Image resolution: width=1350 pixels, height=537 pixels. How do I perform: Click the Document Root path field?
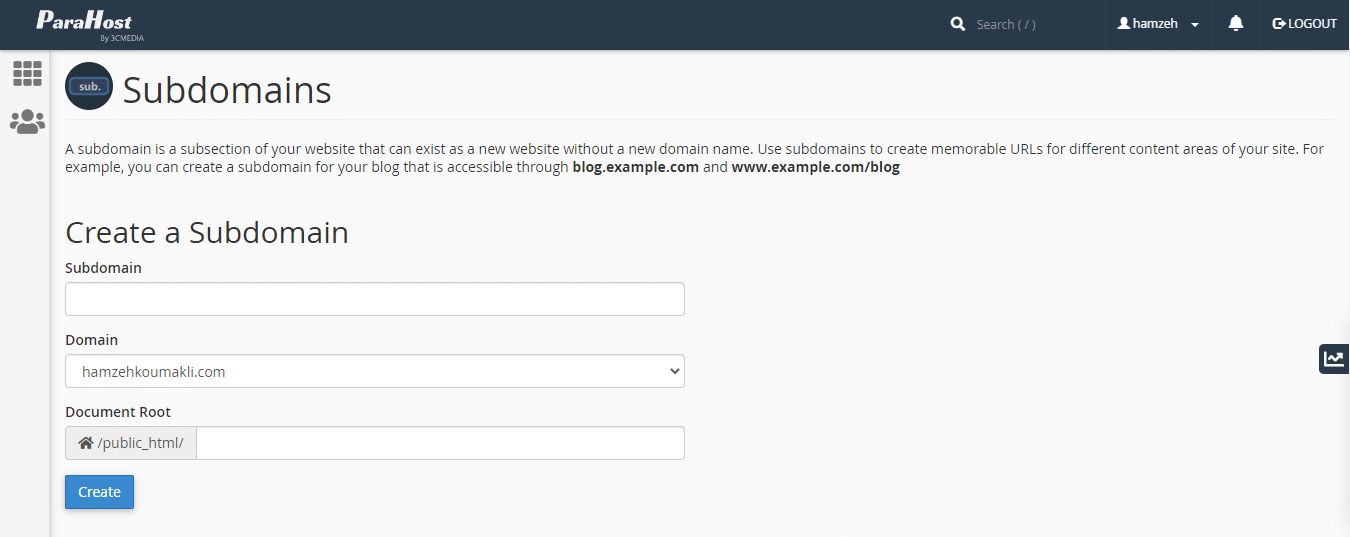(440, 443)
